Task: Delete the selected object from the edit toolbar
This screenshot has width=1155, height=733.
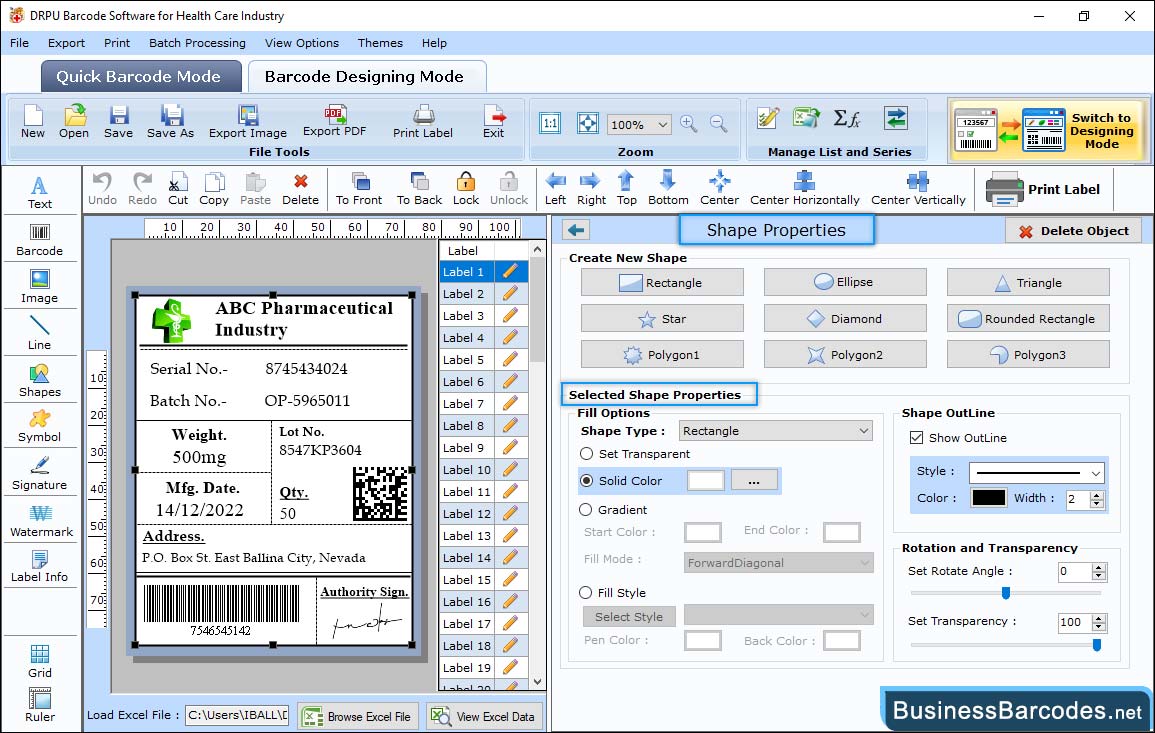Action: (x=301, y=189)
